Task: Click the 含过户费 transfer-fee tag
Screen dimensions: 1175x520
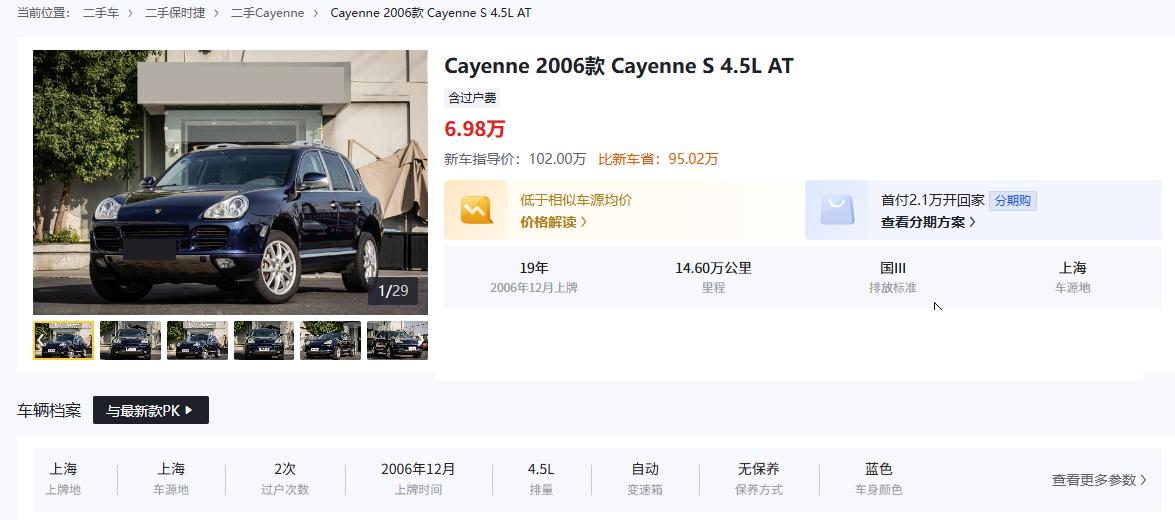Action: (472, 97)
